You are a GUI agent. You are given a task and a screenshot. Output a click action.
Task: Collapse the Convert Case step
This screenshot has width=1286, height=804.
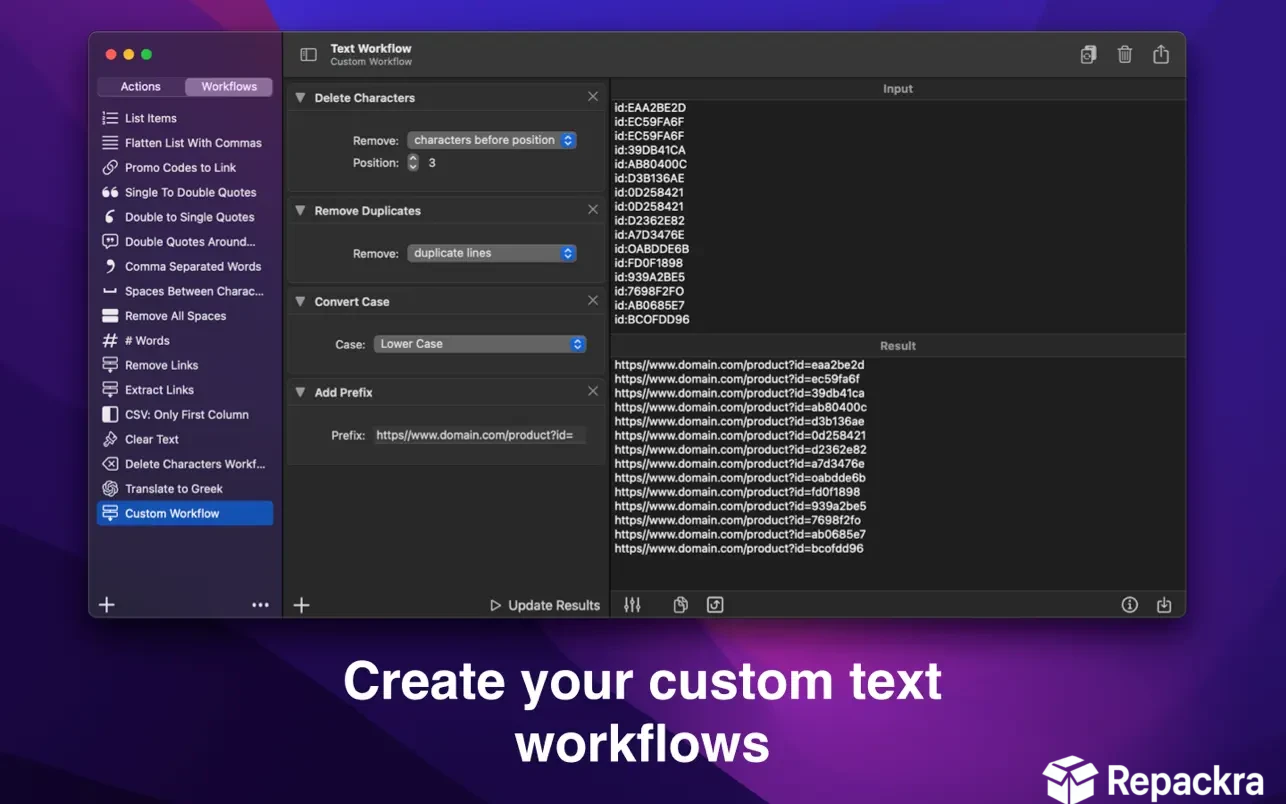[300, 302]
